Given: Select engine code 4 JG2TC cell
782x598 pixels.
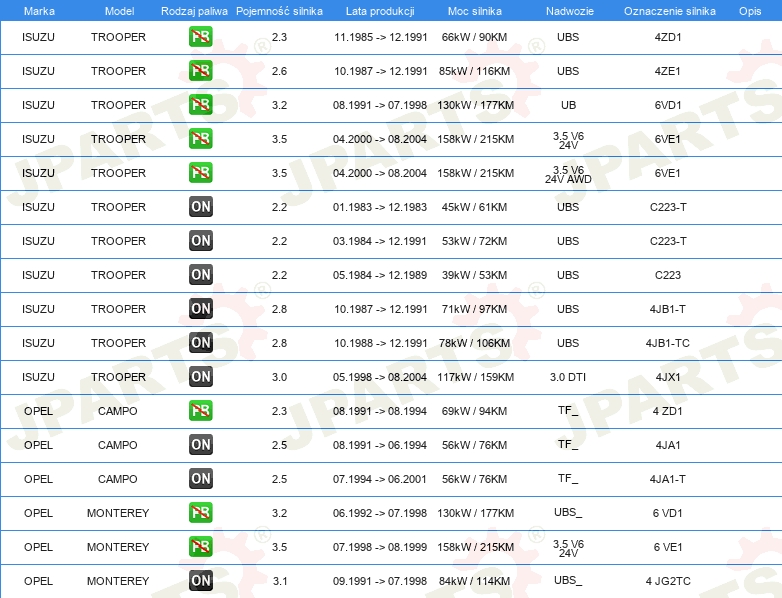Looking at the screenshot, I should [668, 581].
